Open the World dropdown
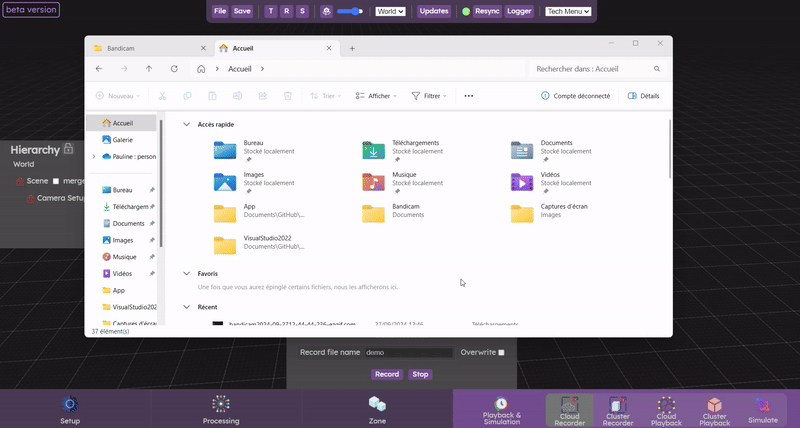 coord(390,11)
